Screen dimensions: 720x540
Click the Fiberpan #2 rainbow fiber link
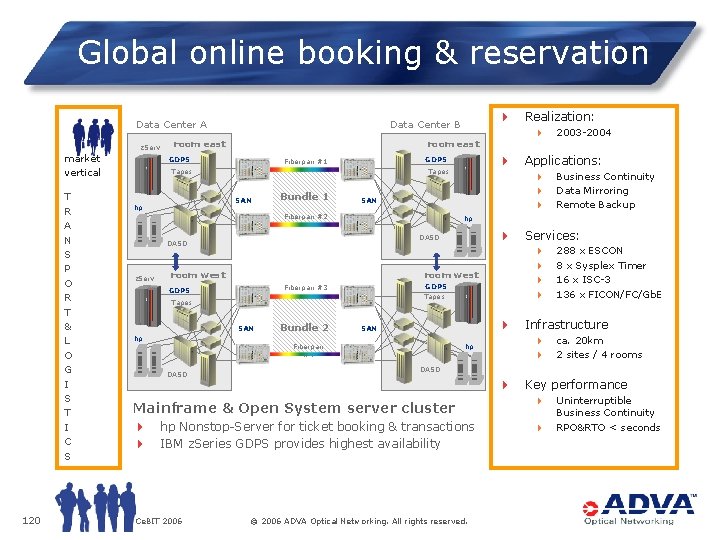[304, 224]
